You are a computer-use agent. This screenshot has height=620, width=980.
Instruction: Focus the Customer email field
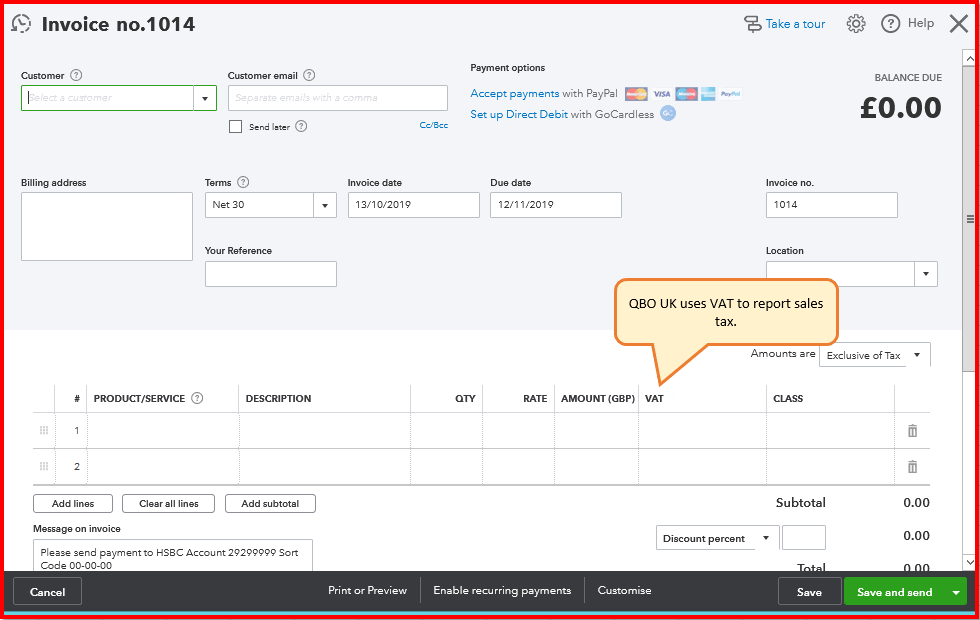click(x=338, y=98)
